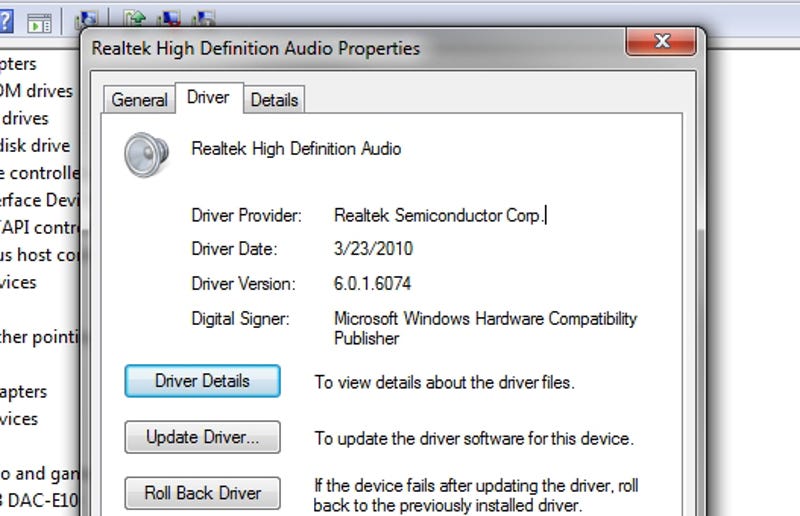The height and width of the screenshot is (516, 800).
Task: Click 'To update the driver software for this device.' text
Action: (x=474, y=438)
